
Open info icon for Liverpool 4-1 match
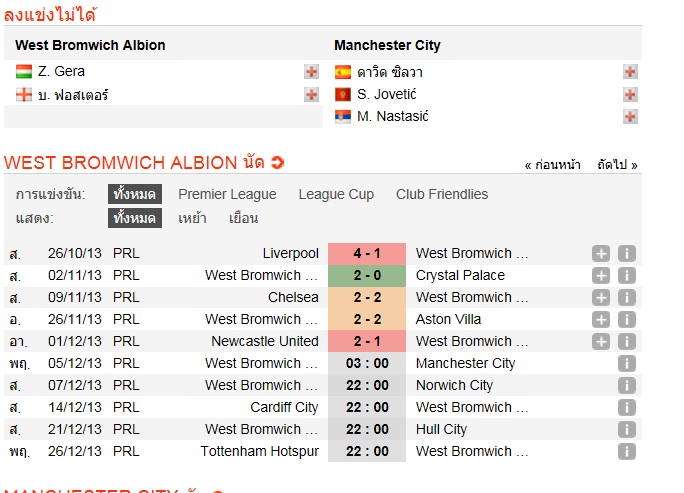(x=627, y=254)
